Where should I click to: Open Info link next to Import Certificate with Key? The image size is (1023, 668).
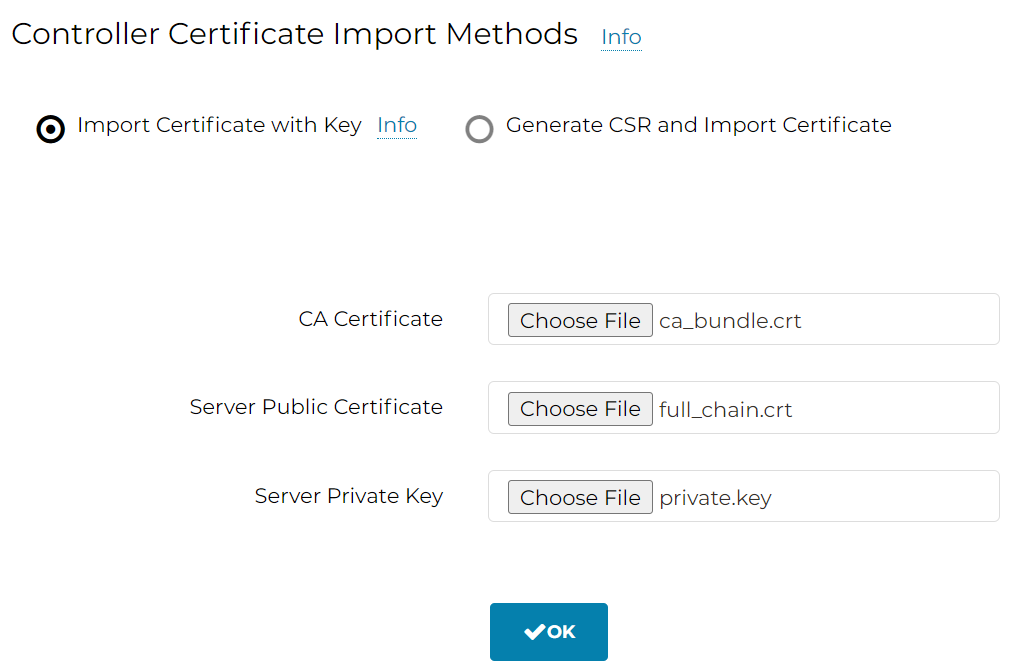pos(397,125)
